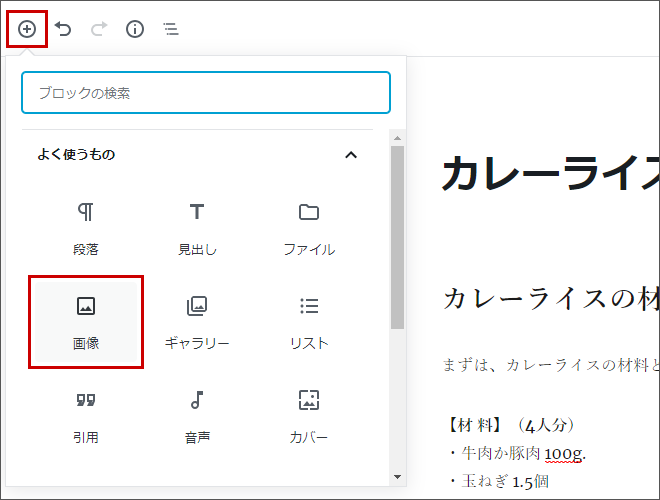Screen dimensions: 660x500
Task: Click in the ブロックの検索 search field
Action: click(x=206, y=93)
